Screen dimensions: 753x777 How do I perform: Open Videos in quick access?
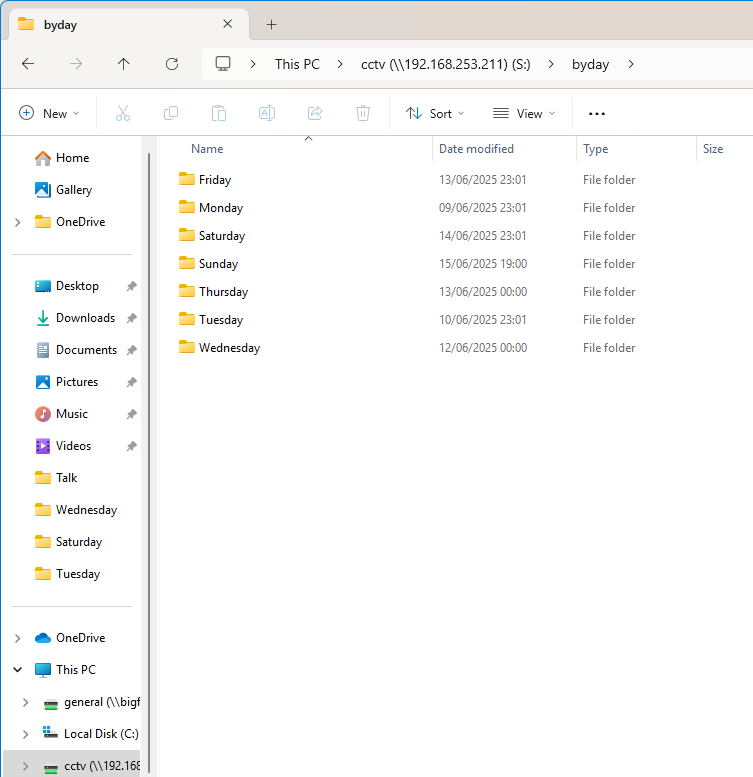pyautogui.click(x=63, y=446)
